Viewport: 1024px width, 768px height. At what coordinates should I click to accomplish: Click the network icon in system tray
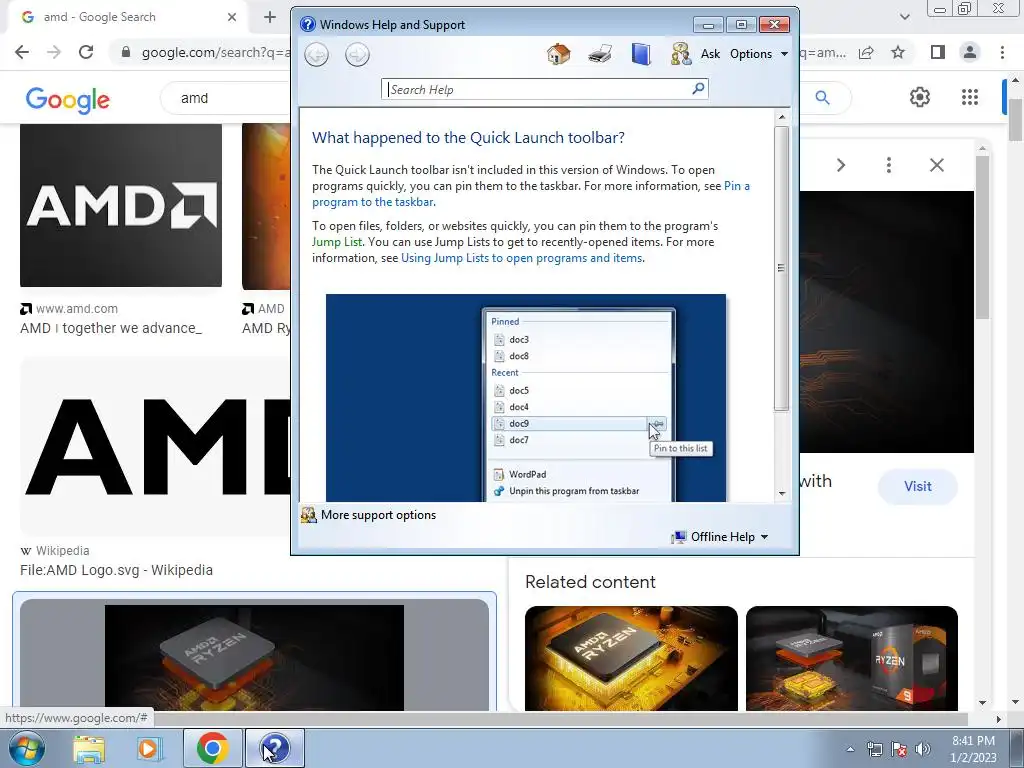pyautogui.click(x=874, y=749)
